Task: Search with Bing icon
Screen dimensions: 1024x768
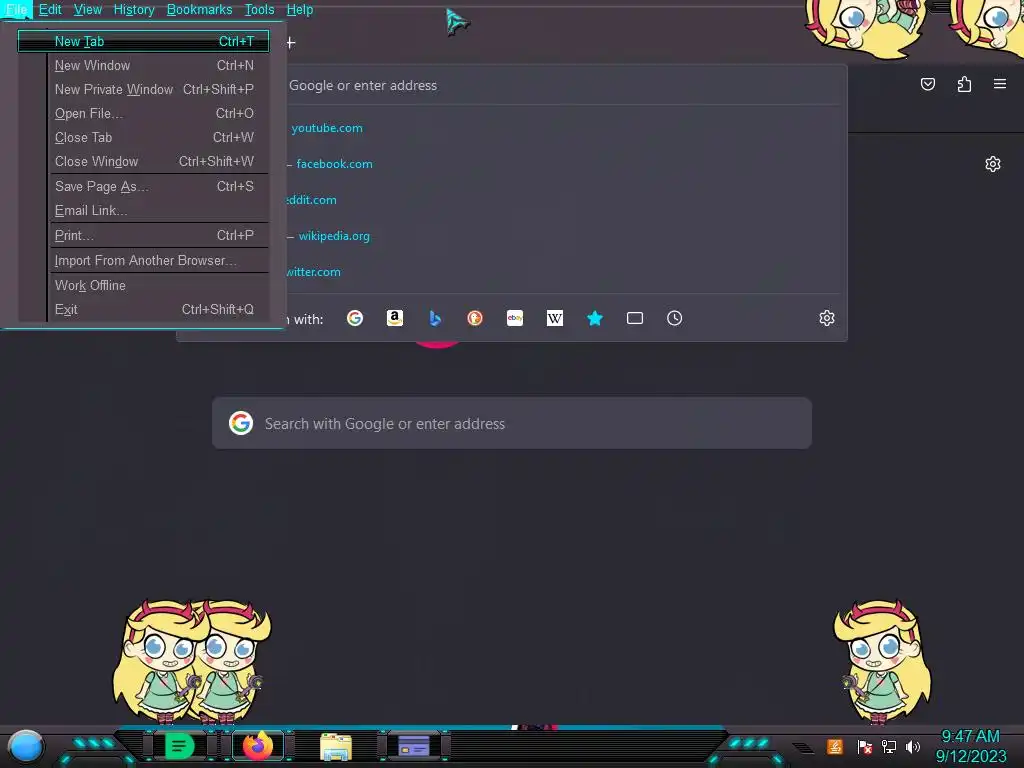Action: (x=435, y=318)
